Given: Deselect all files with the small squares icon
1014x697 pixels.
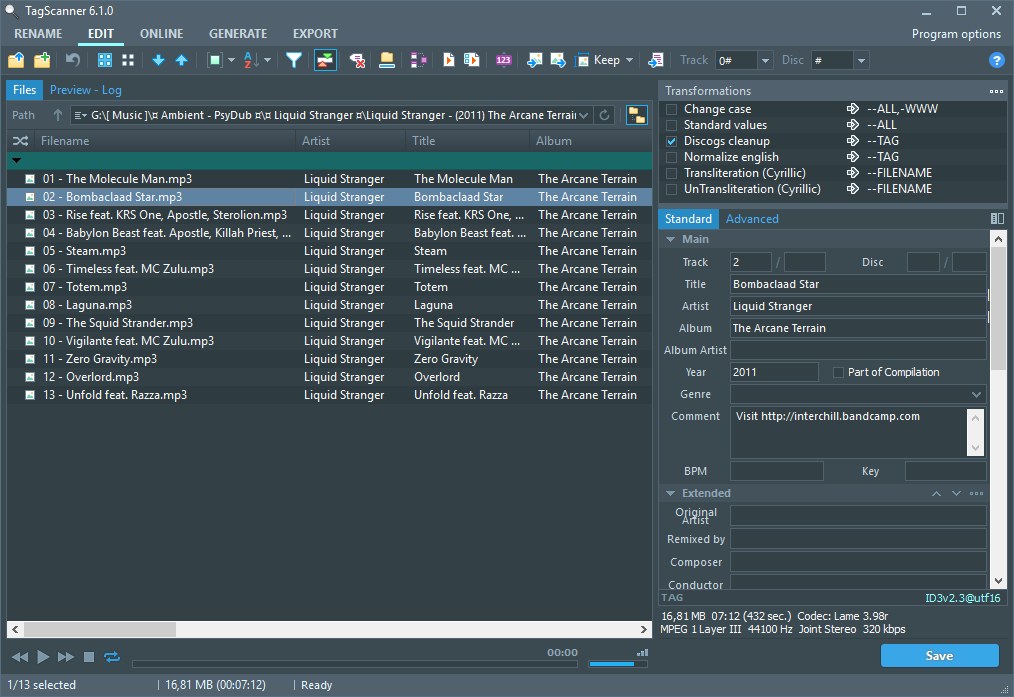Looking at the screenshot, I should [x=128, y=60].
